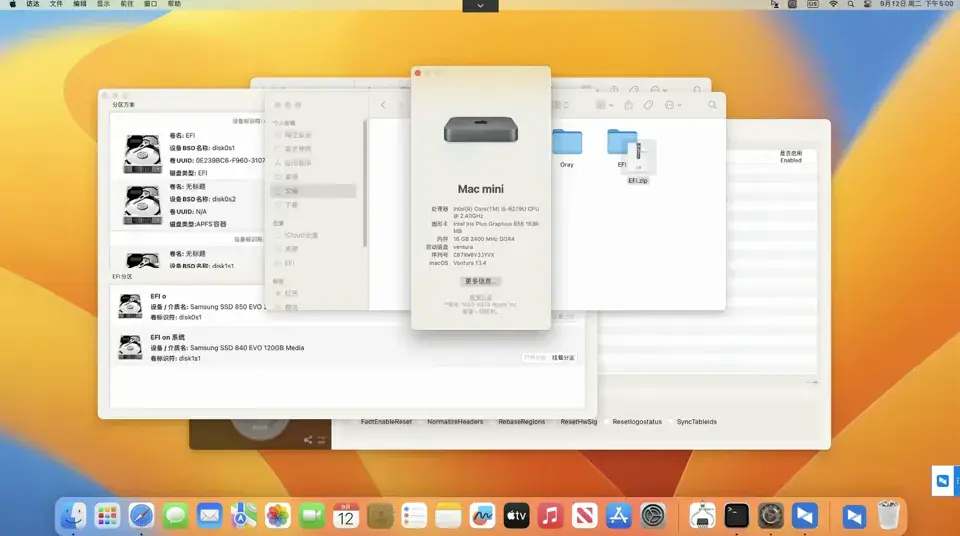
Task: Expand the collapsed toolbar chevron at top center
Action: click(x=480, y=6)
